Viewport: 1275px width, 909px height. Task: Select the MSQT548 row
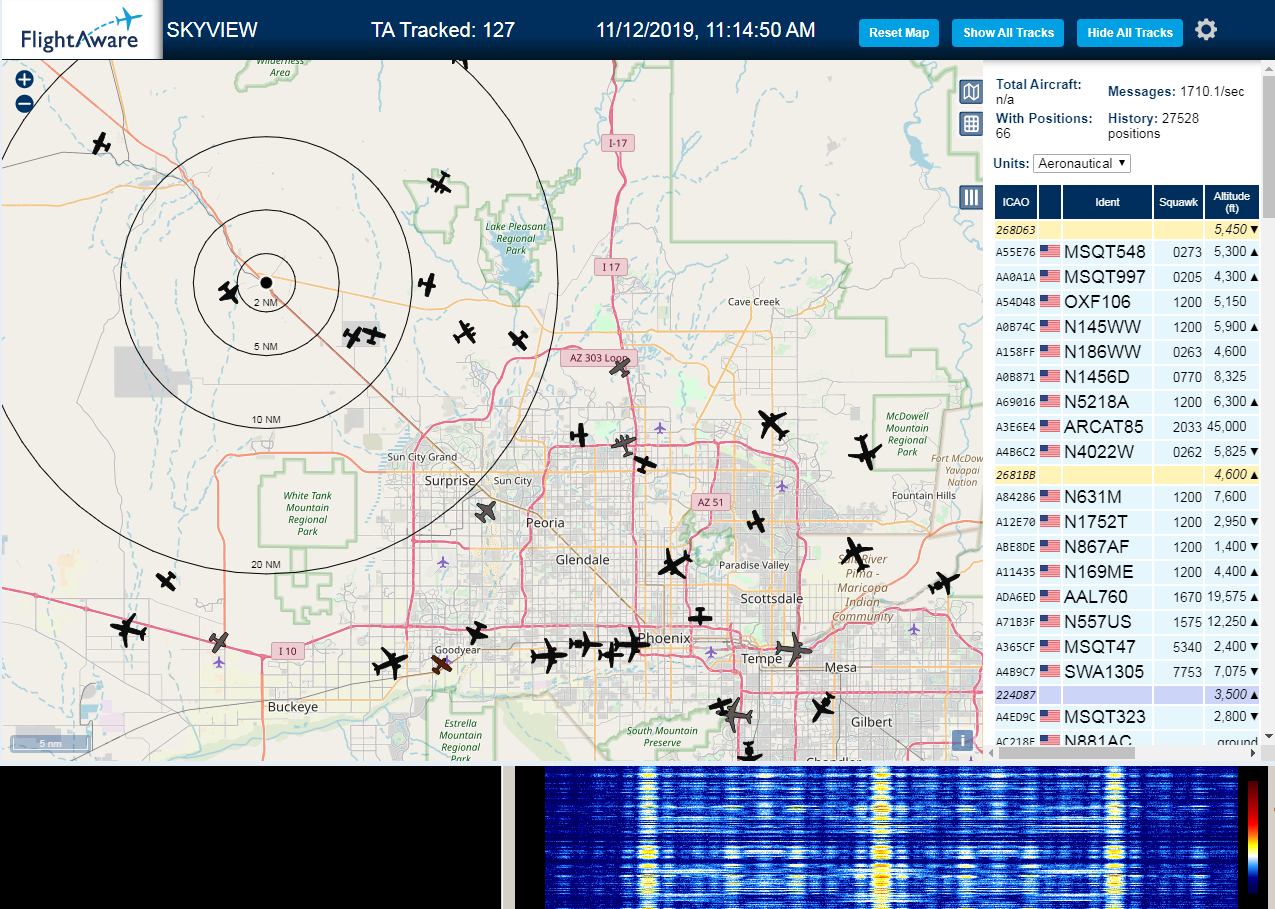point(1127,252)
